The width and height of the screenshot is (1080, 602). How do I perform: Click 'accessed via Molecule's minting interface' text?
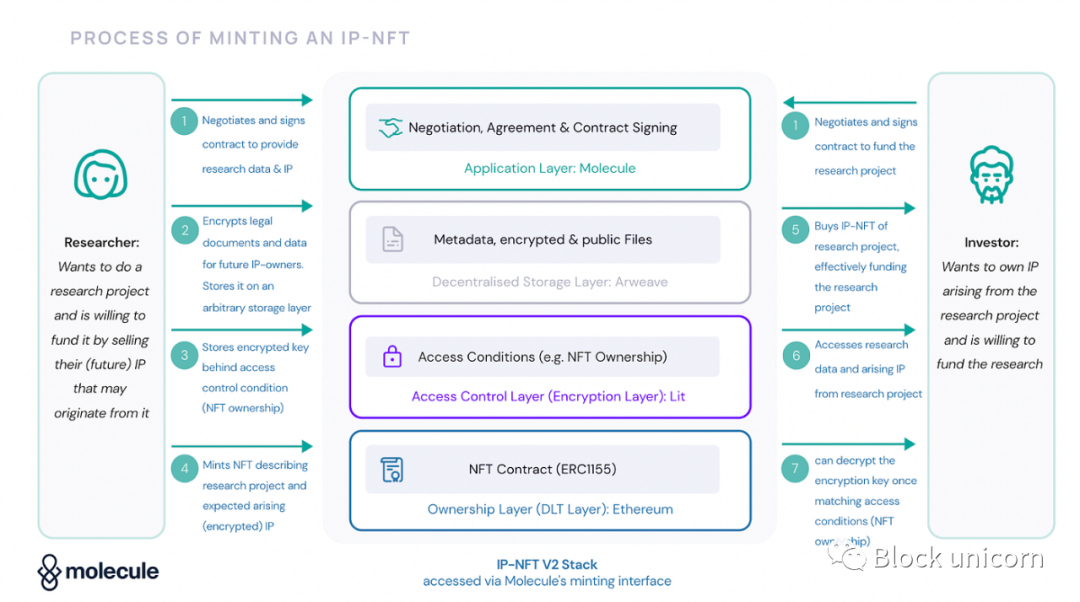[x=547, y=581]
